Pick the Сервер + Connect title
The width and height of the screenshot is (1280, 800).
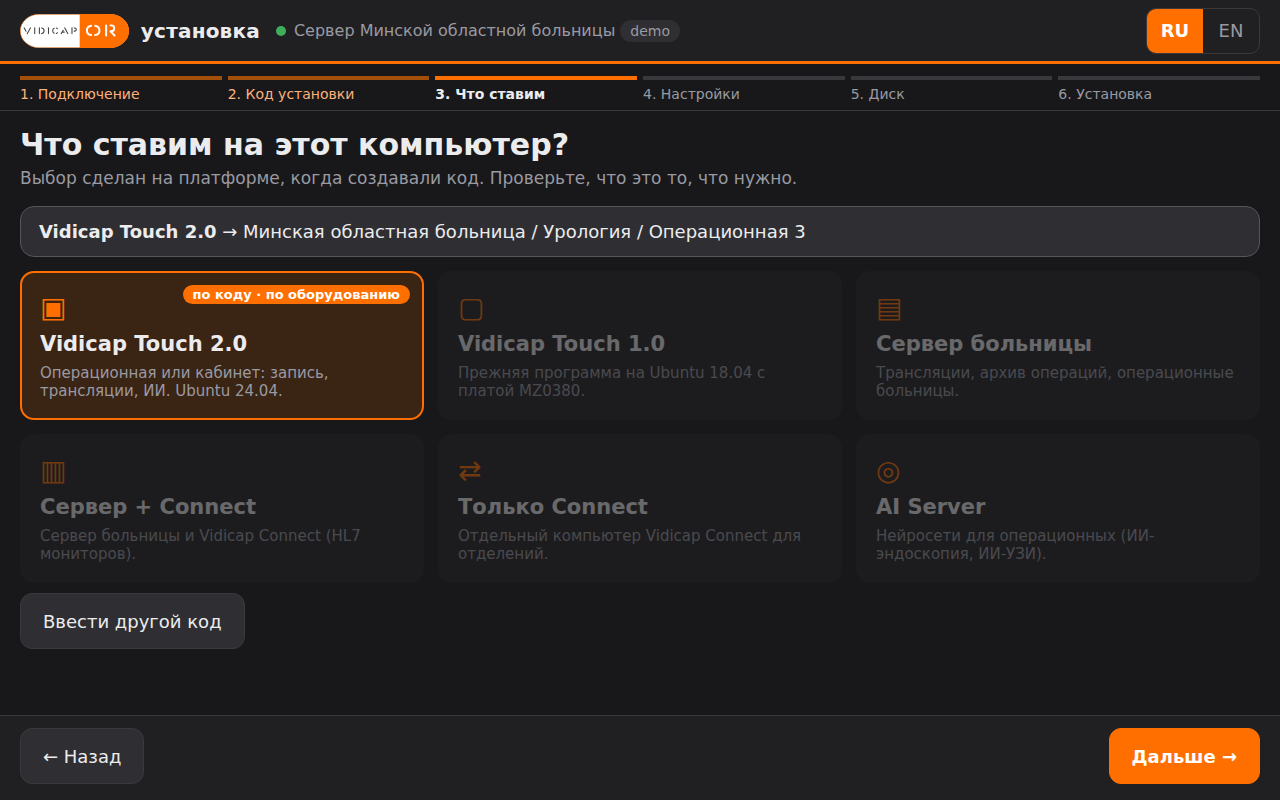tap(148, 506)
